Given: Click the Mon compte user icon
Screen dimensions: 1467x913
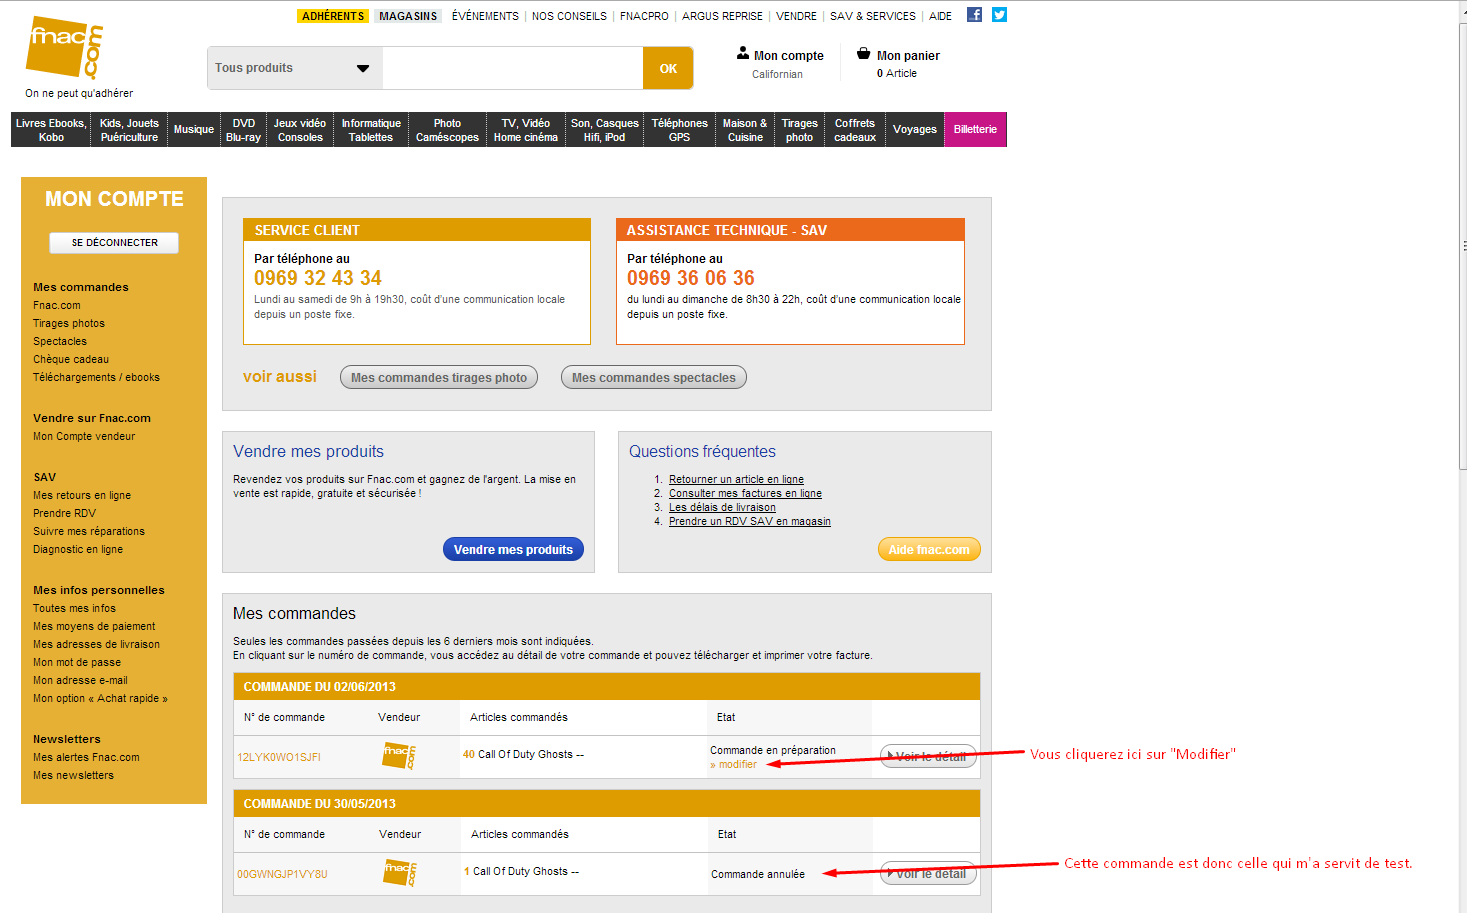Looking at the screenshot, I should coord(743,53).
